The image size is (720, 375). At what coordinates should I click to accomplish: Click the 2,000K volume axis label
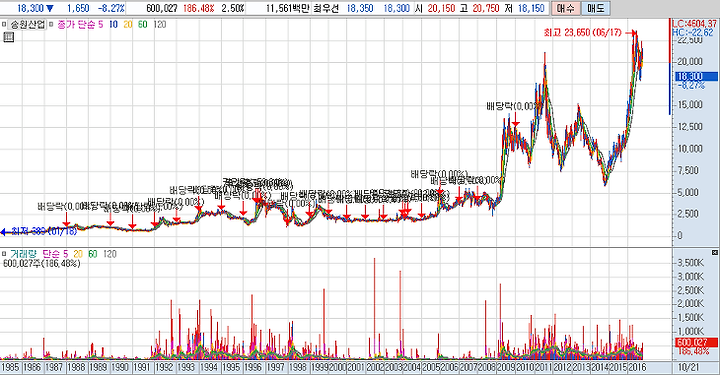tap(691, 304)
